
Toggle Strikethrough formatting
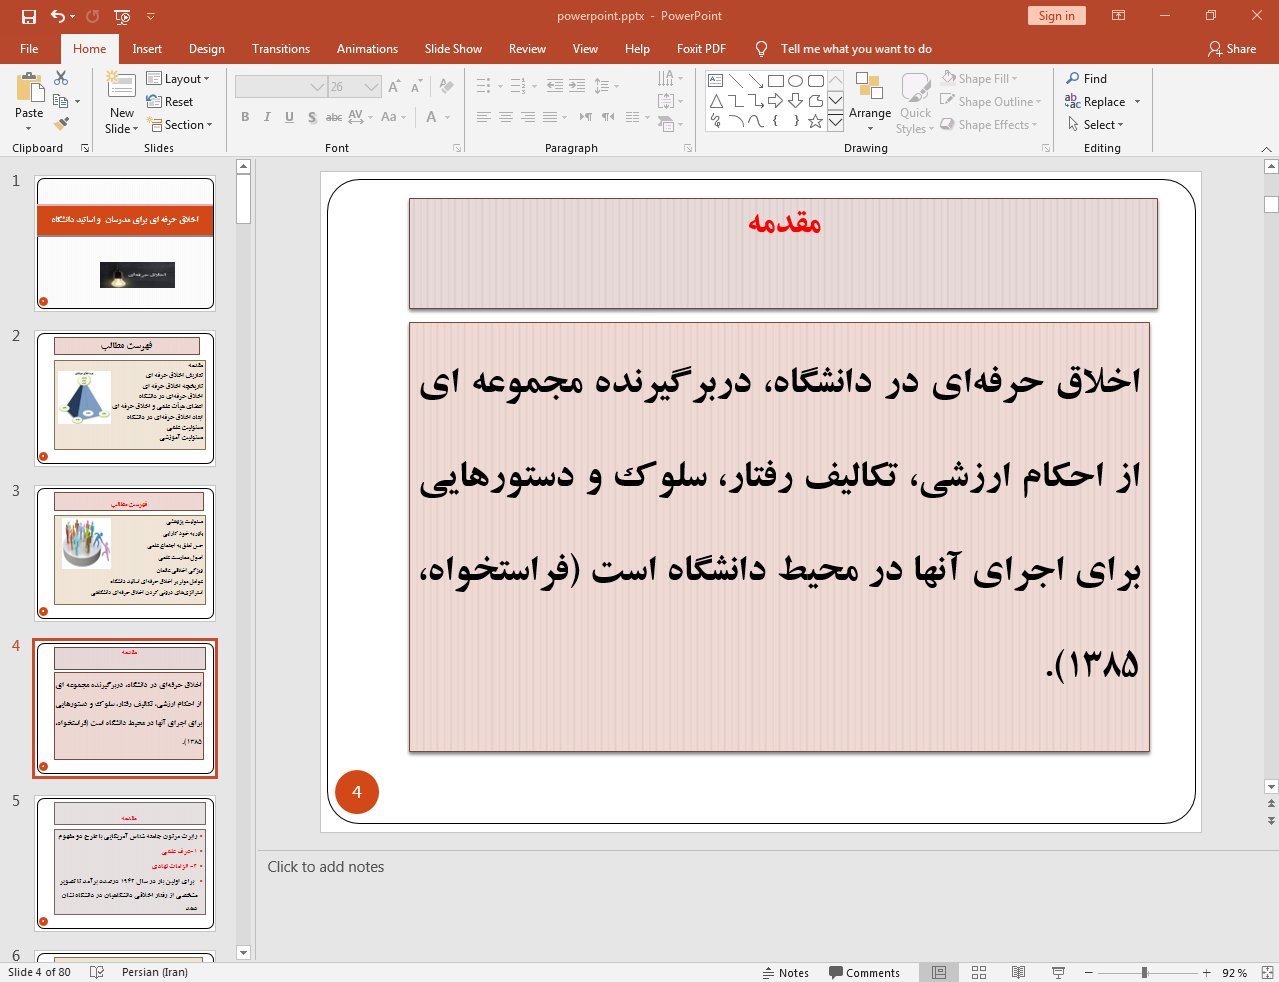(334, 117)
